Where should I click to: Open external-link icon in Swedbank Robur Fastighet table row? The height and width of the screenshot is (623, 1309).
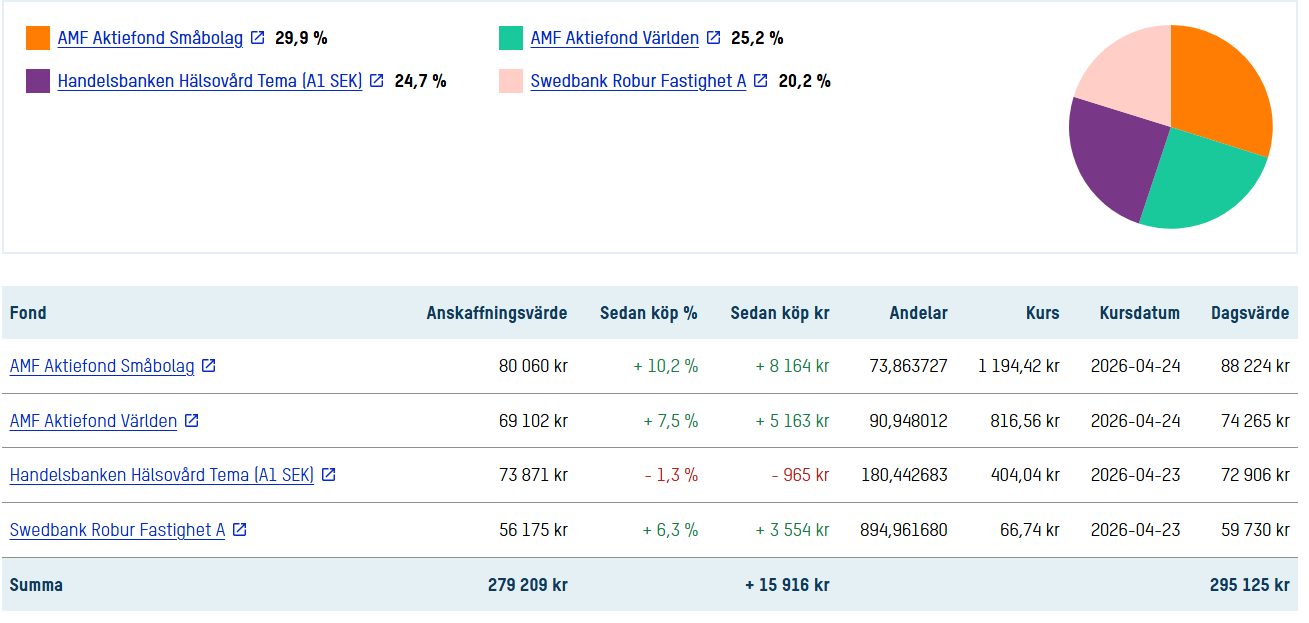(x=240, y=530)
